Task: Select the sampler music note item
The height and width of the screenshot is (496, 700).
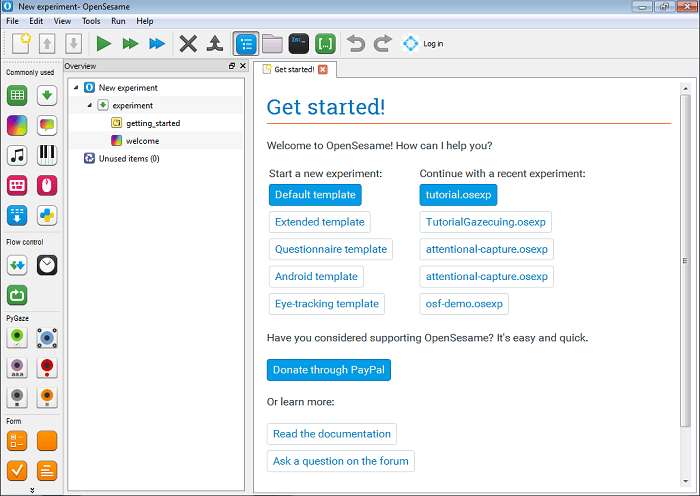Action: (17, 155)
